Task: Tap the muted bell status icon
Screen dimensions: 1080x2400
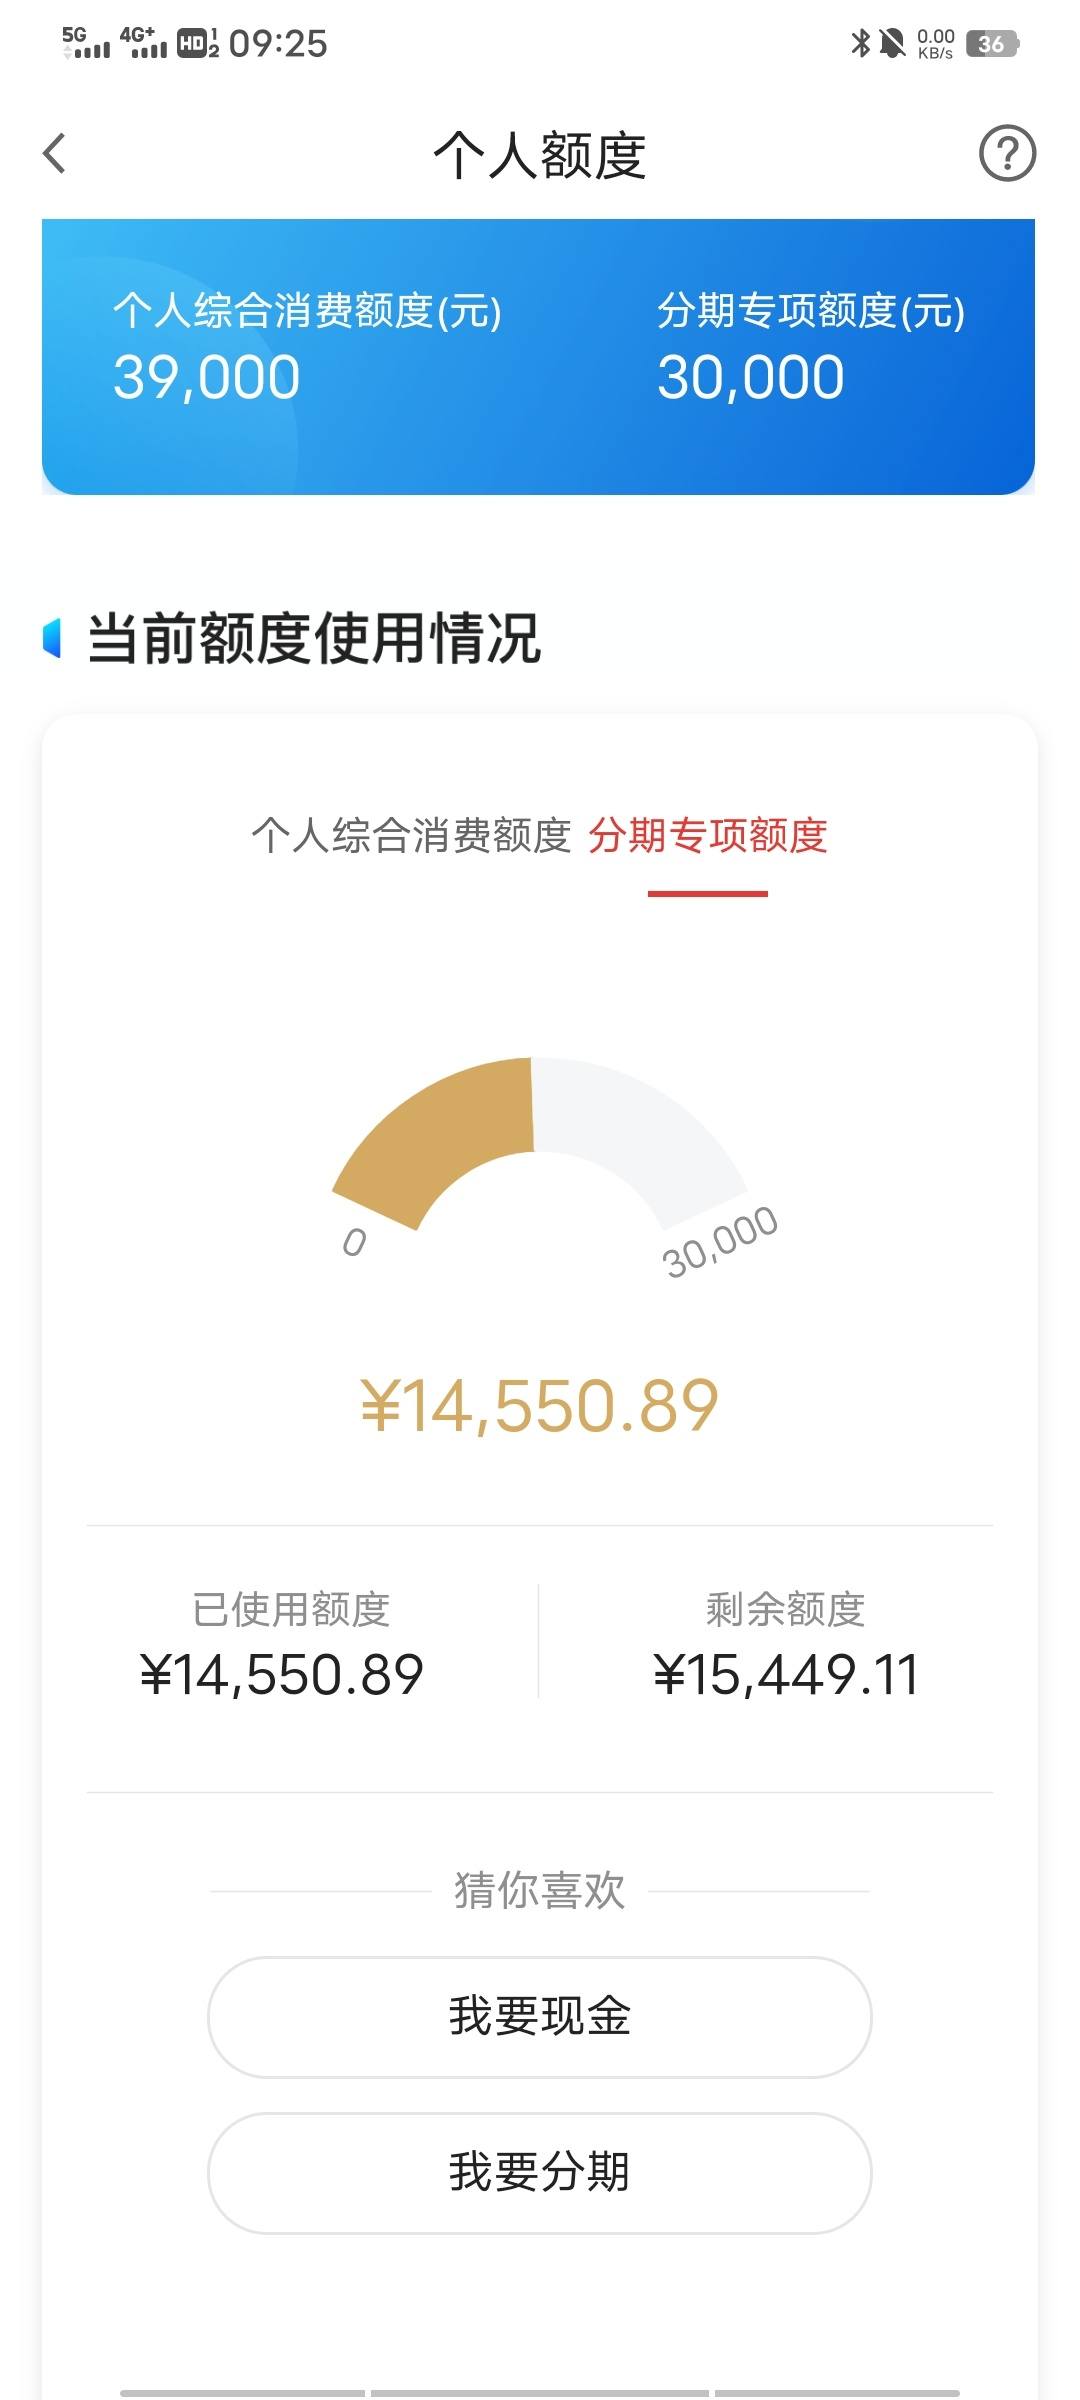Action: click(892, 43)
